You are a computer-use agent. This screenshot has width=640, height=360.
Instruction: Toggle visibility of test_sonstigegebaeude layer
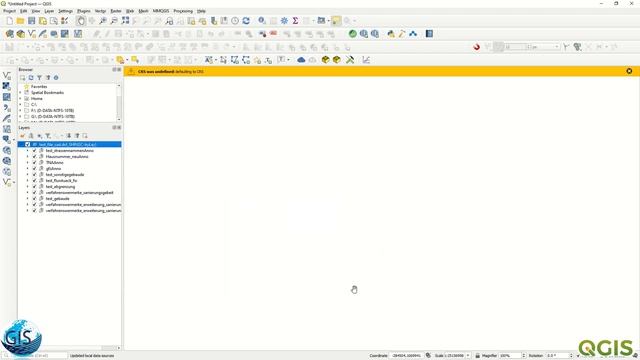(x=34, y=175)
